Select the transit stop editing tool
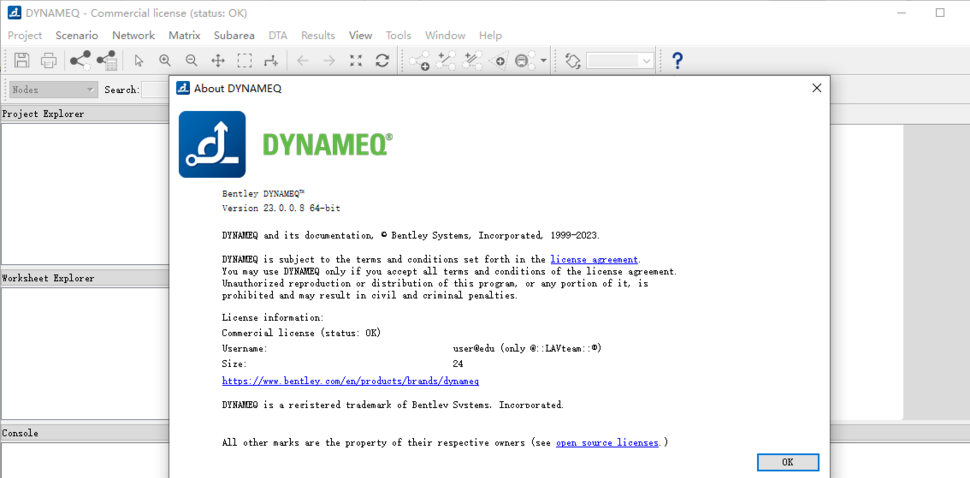 click(x=525, y=61)
